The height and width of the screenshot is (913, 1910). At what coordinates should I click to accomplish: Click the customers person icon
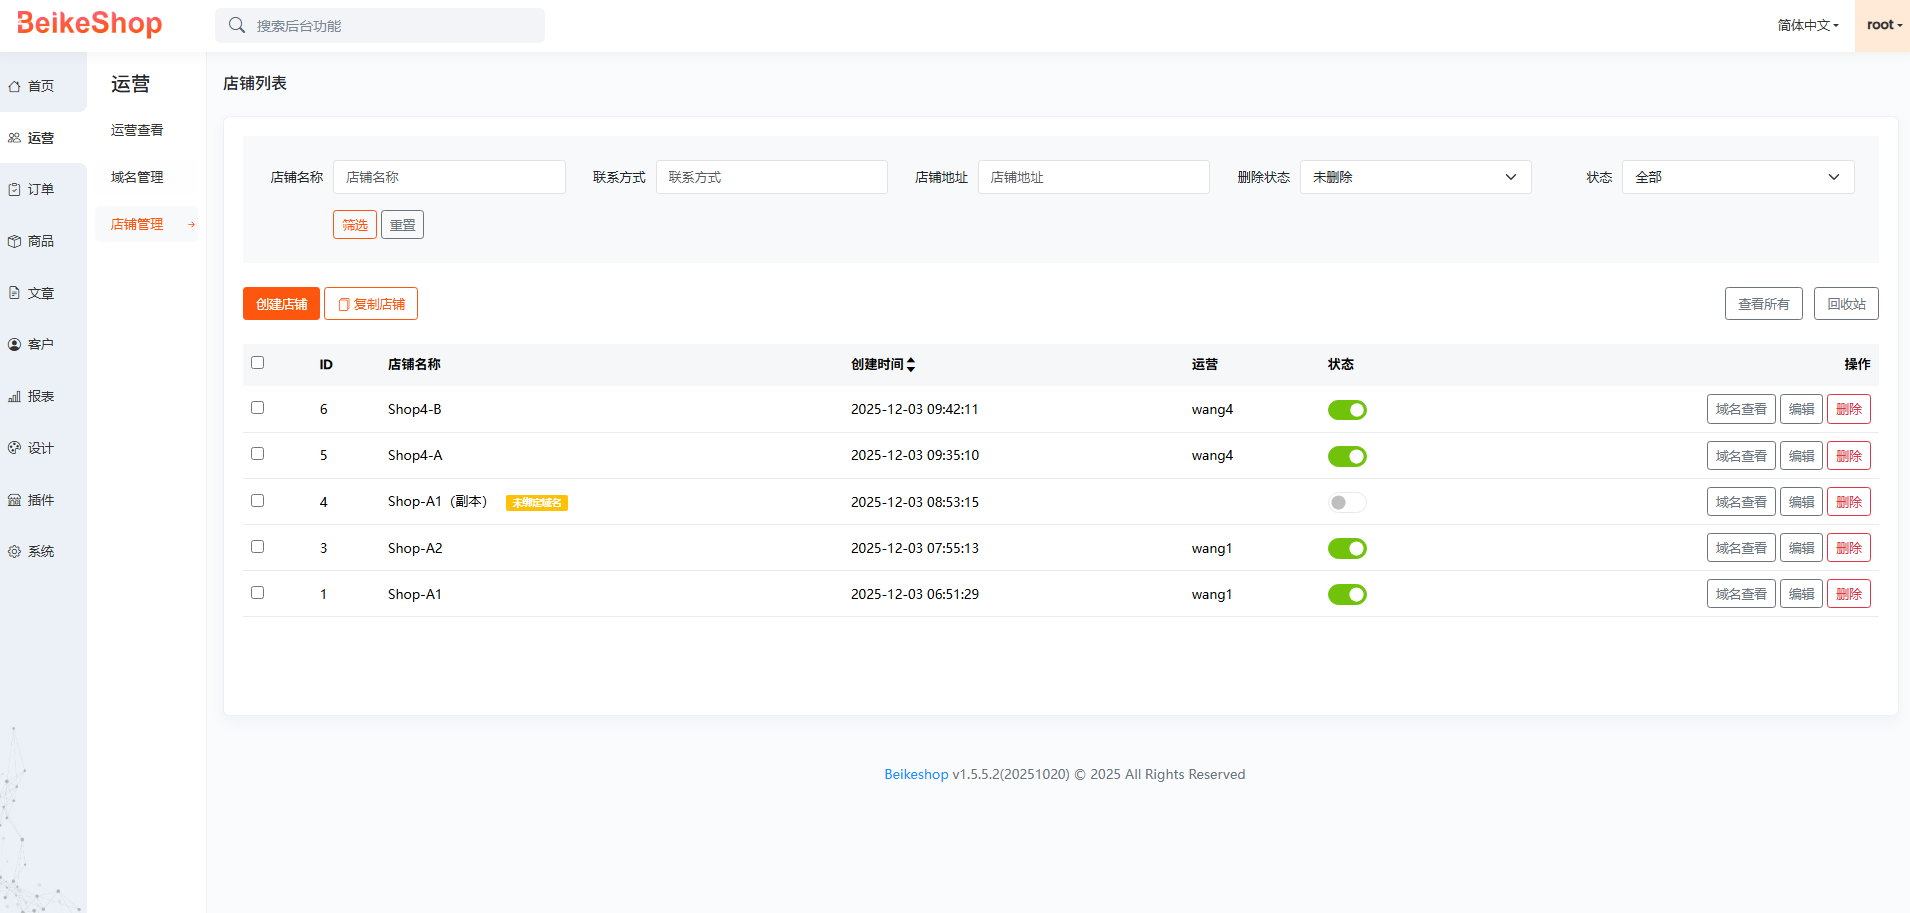coord(15,345)
